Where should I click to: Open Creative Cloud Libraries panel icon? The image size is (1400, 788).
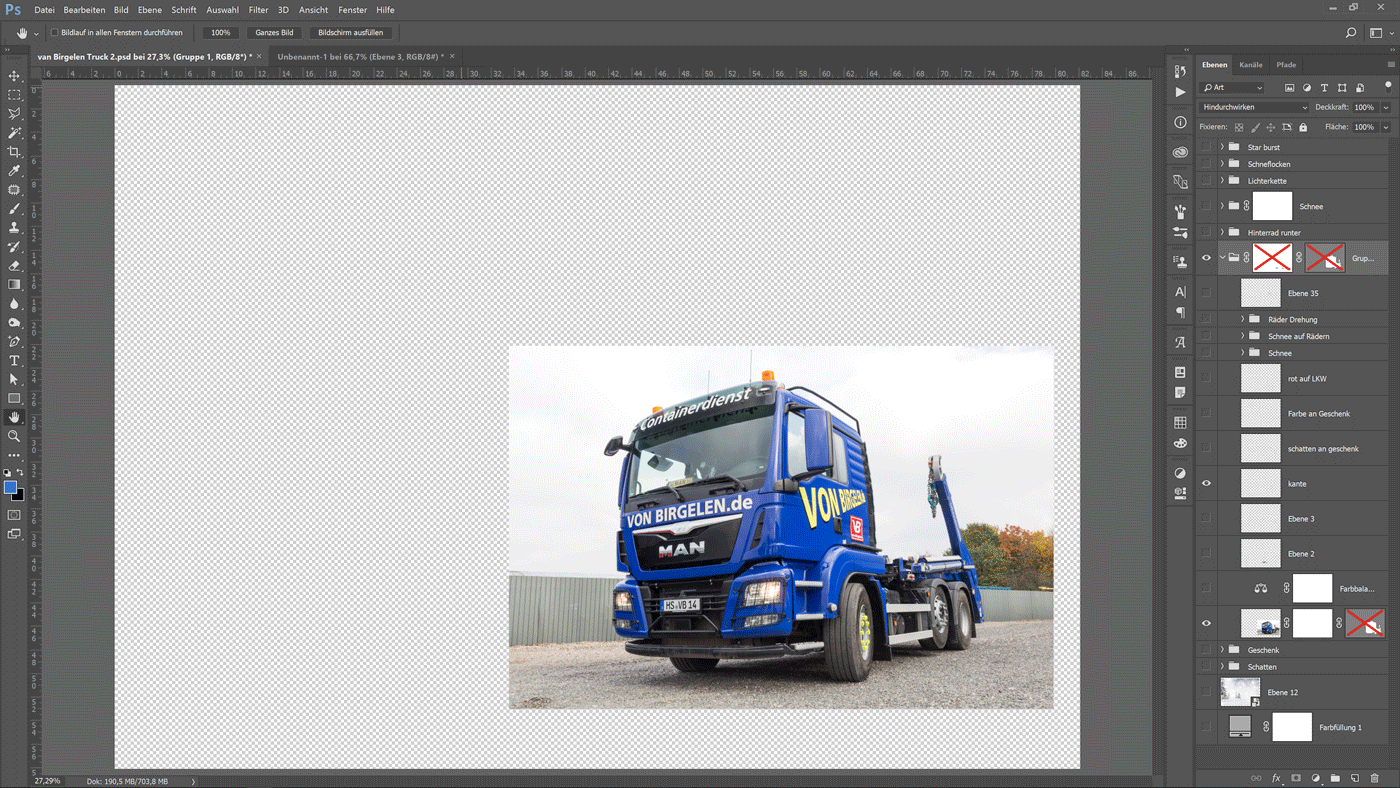click(x=1180, y=152)
